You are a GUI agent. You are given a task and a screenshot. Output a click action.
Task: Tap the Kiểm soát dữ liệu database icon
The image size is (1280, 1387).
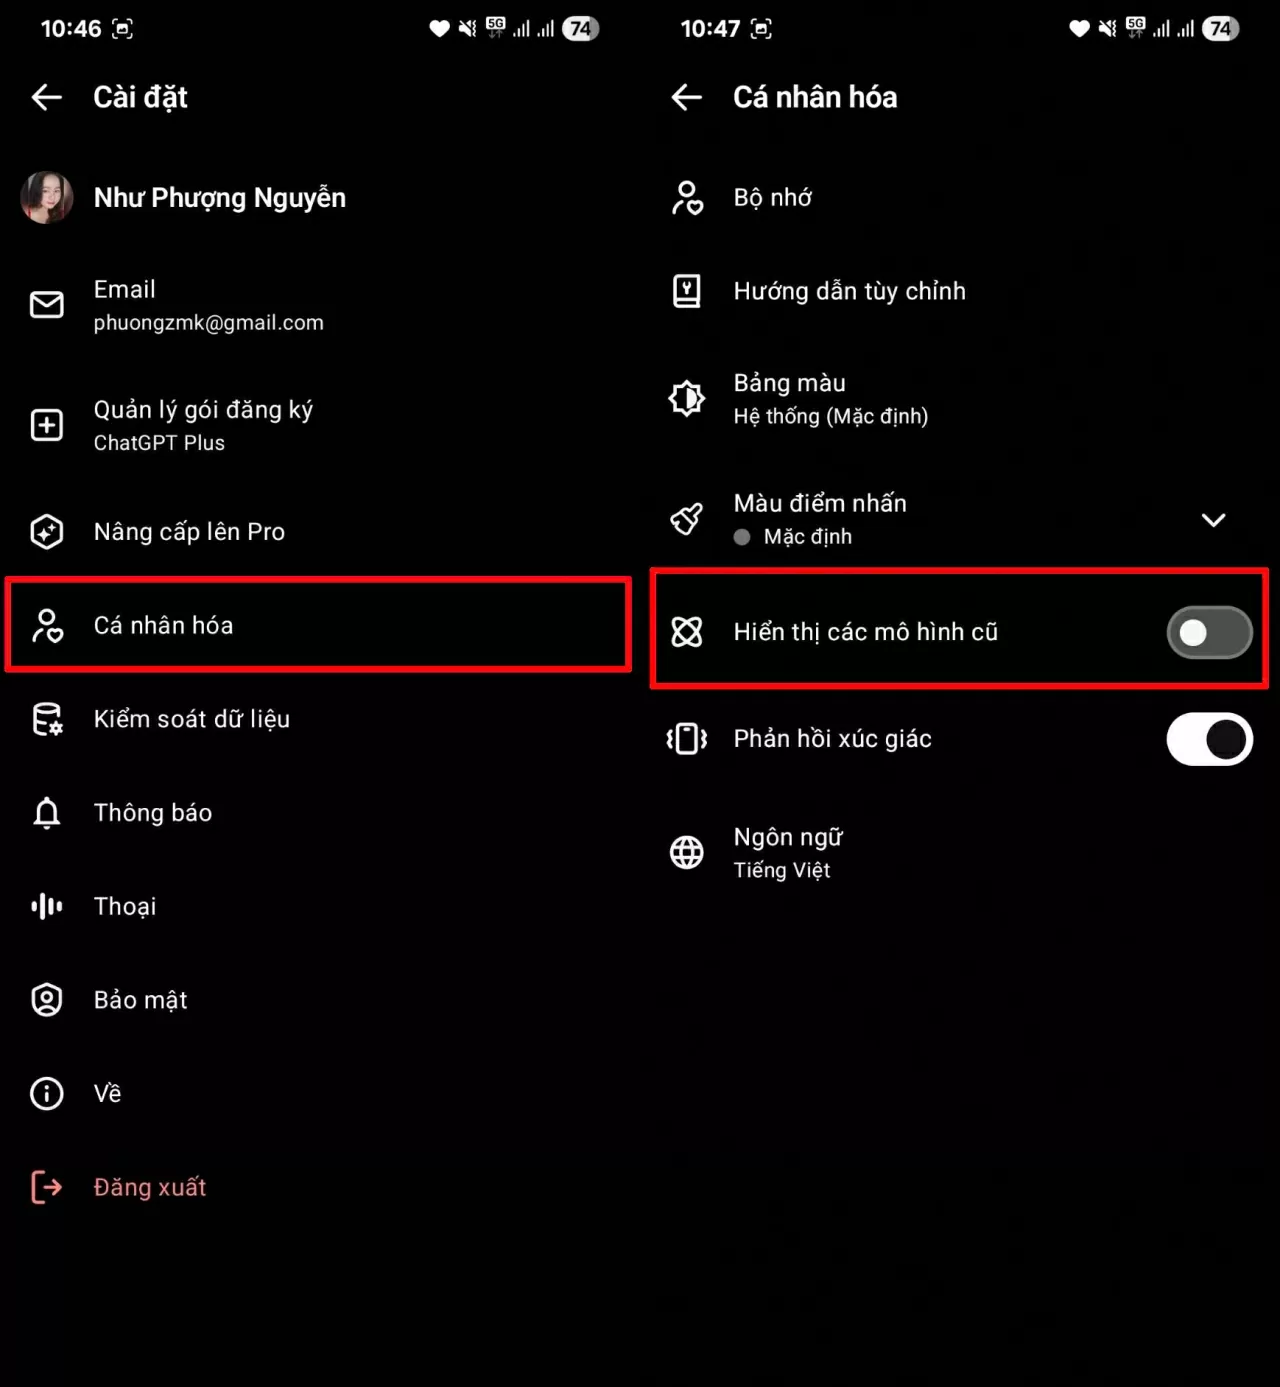pos(47,719)
